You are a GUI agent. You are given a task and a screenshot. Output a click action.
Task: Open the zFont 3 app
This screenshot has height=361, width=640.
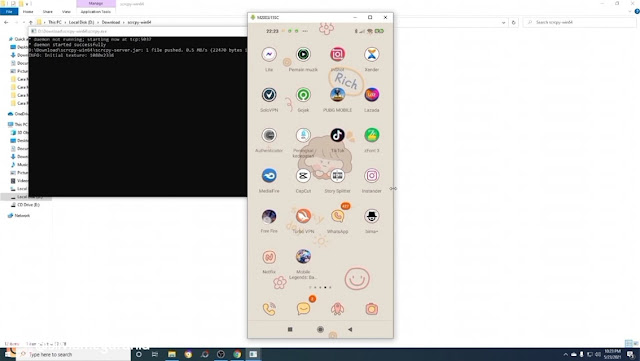click(x=371, y=135)
